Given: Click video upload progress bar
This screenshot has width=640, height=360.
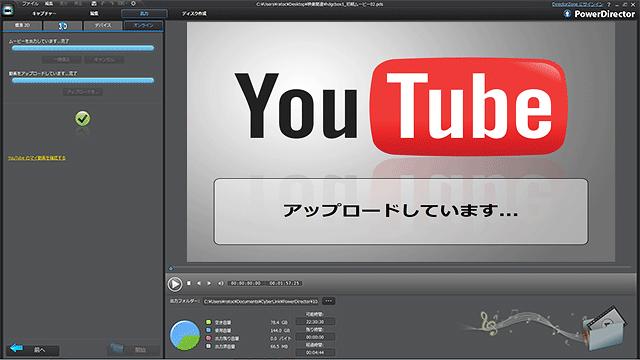Looking at the screenshot, I should point(83,80).
